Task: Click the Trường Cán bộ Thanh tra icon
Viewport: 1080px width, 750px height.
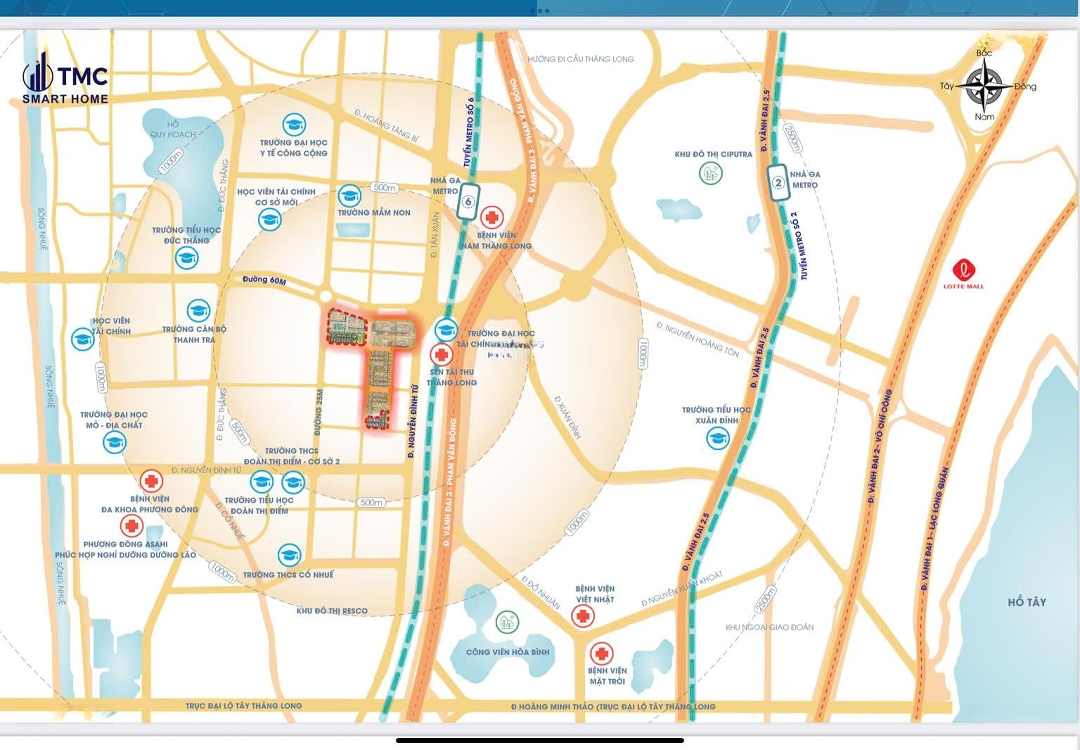Action: 198,310
